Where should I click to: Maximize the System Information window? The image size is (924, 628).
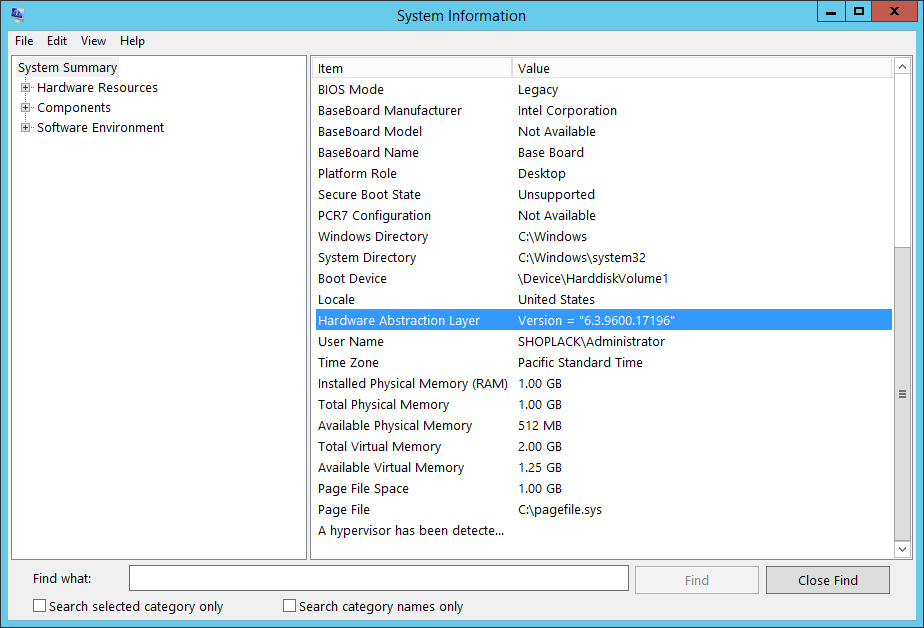click(x=859, y=12)
